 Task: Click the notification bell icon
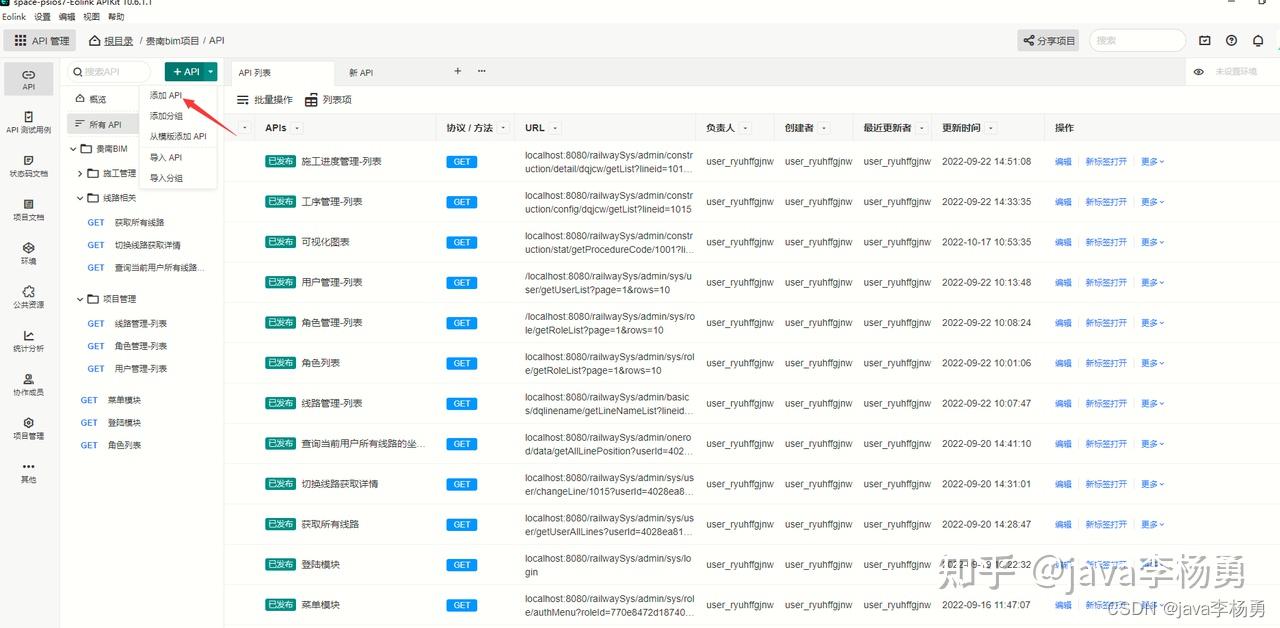click(1258, 40)
